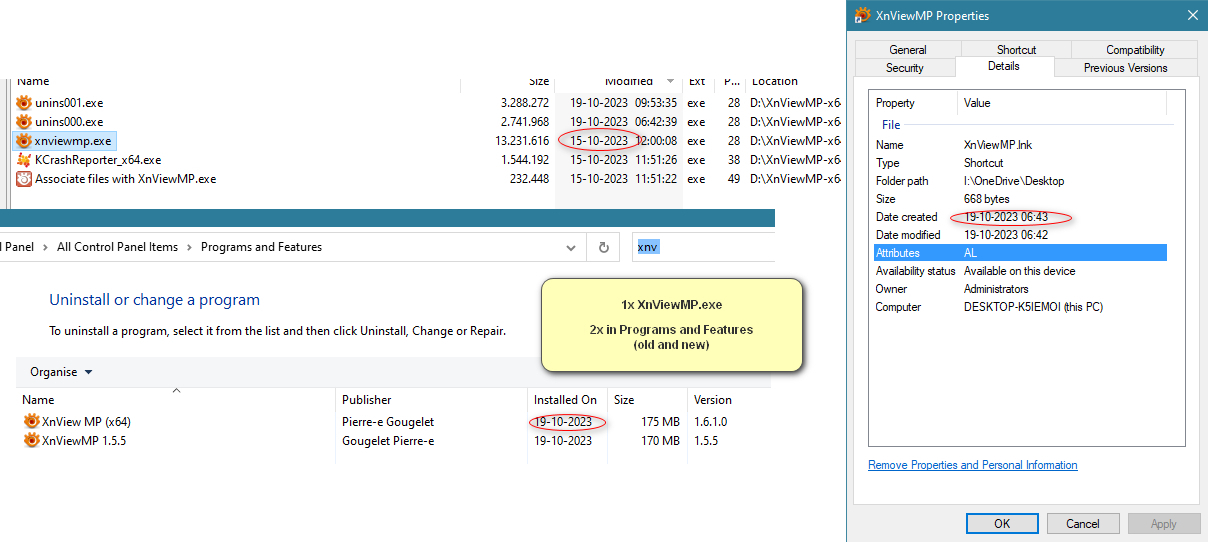Click Remove Properties and Personal Information link
1208x543 pixels.
(x=973, y=465)
